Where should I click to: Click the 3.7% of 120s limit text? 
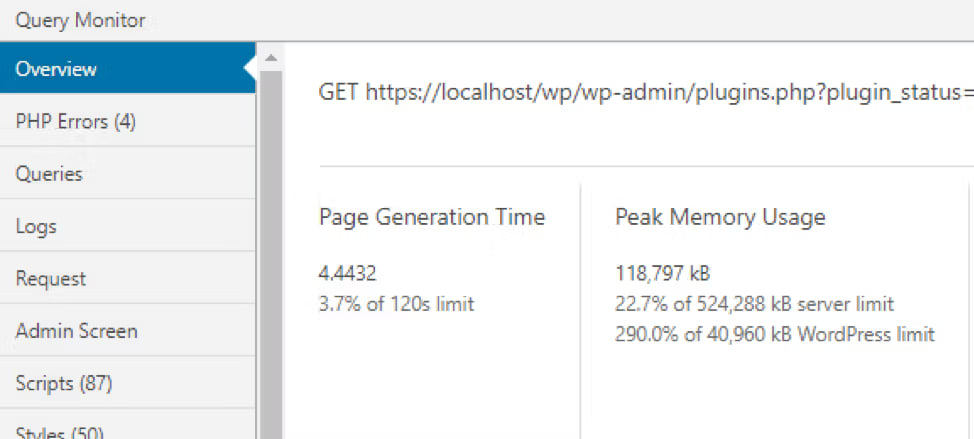point(396,304)
